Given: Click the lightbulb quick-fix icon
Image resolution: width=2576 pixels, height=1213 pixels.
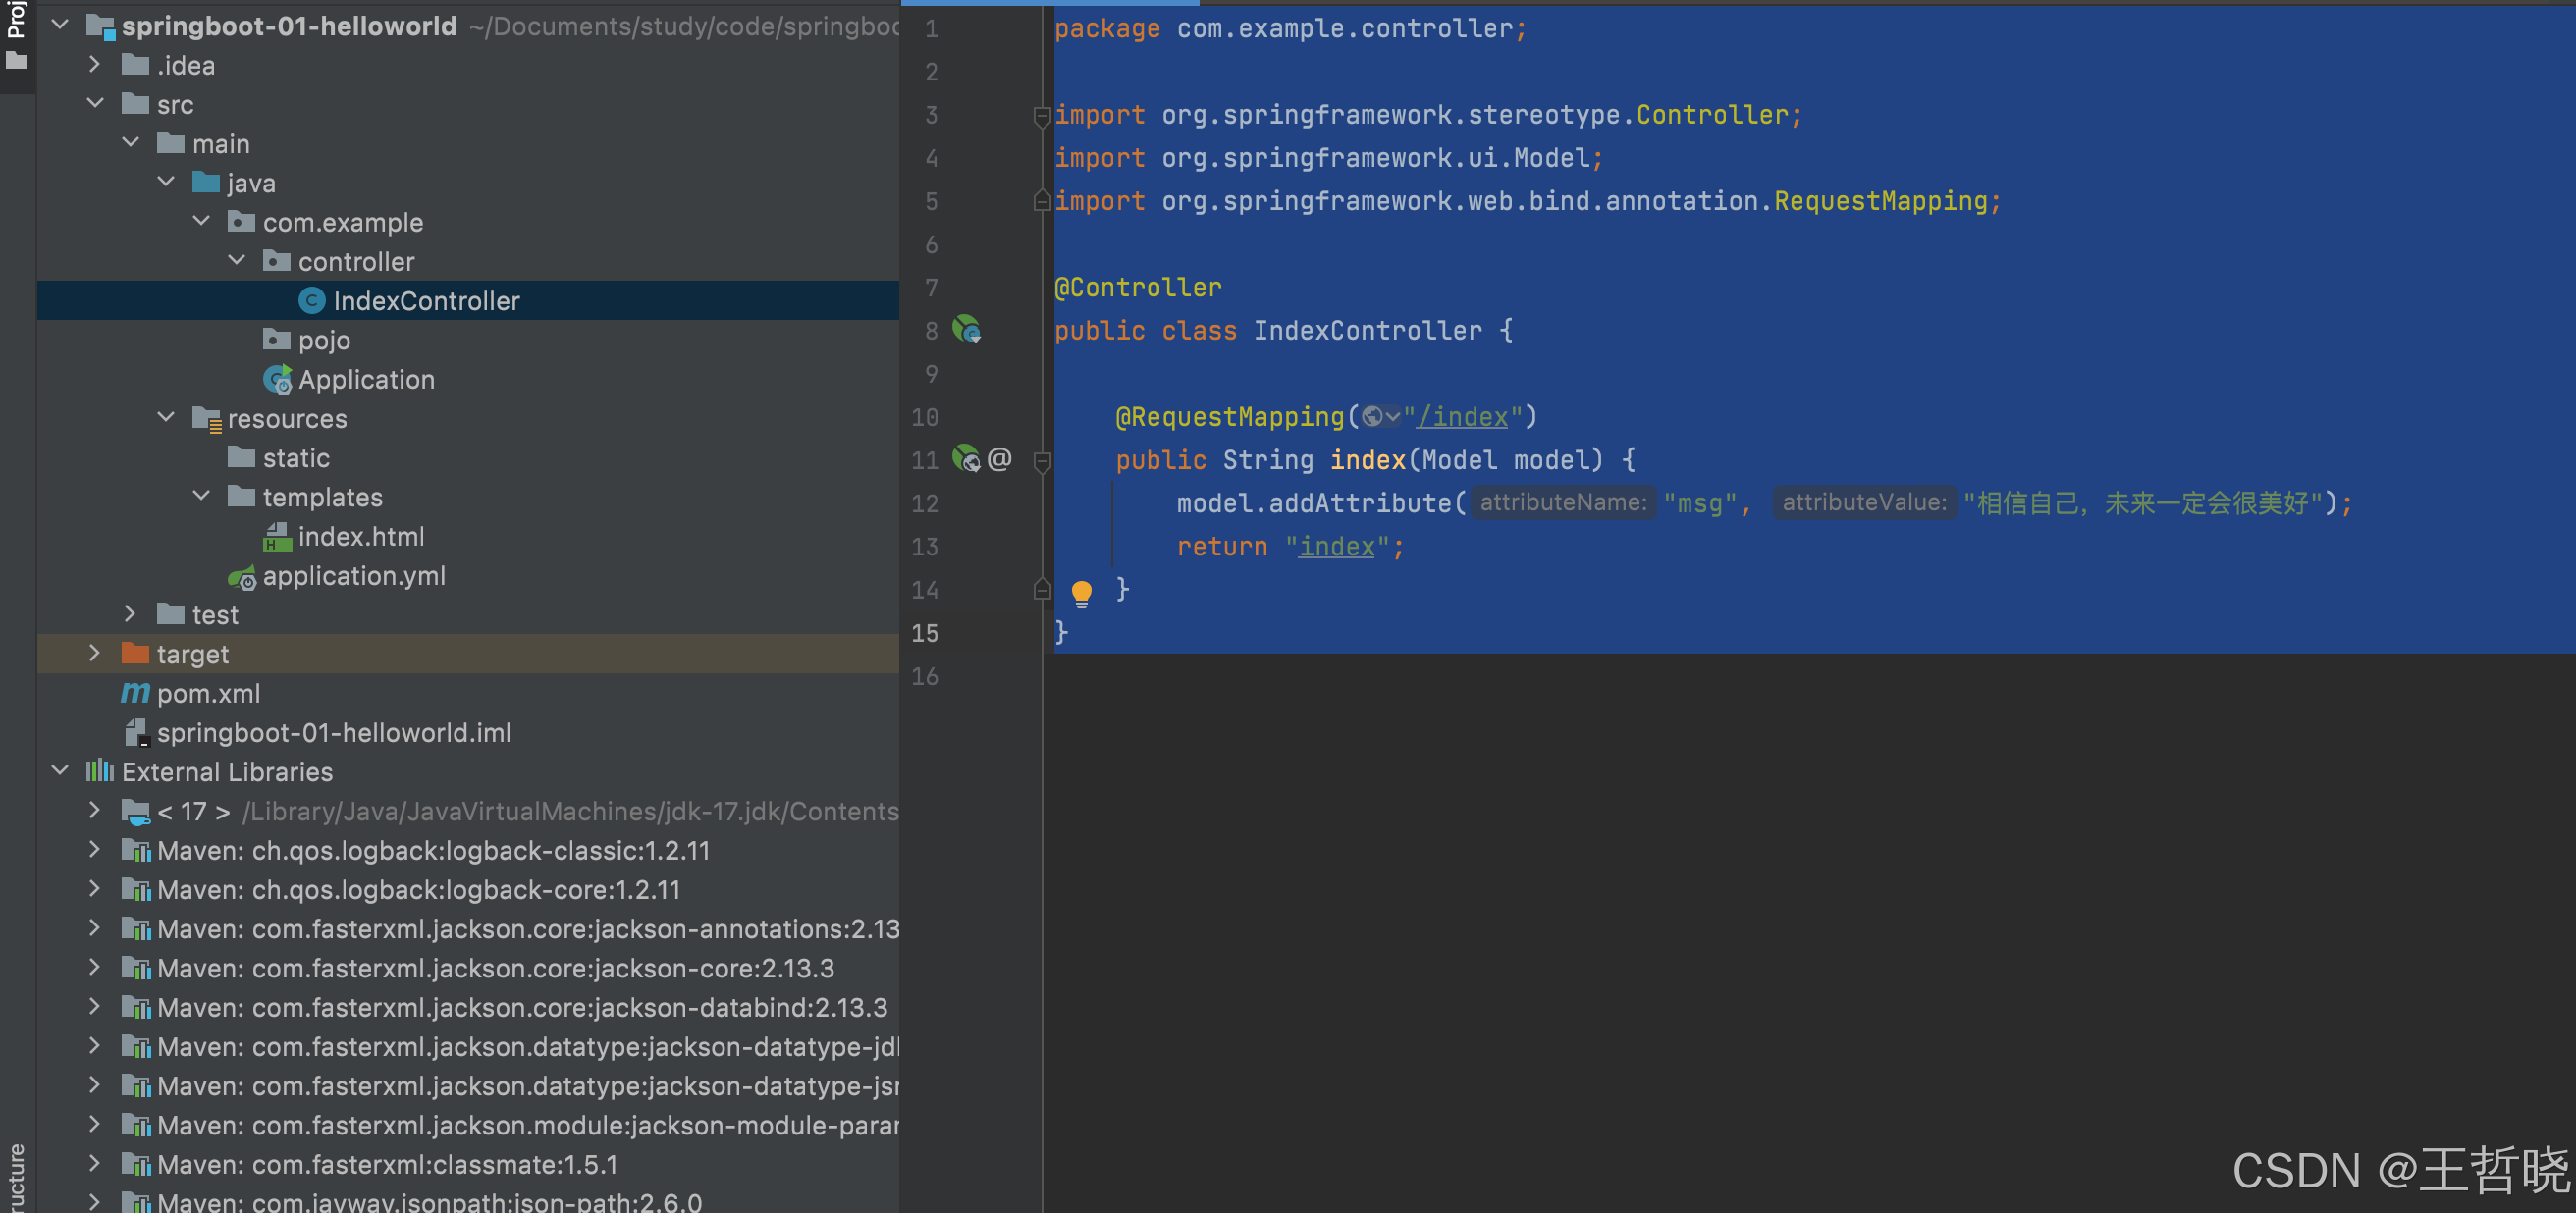Looking at the screenshot, I should pyautogui.click(x=1081, y=592).
